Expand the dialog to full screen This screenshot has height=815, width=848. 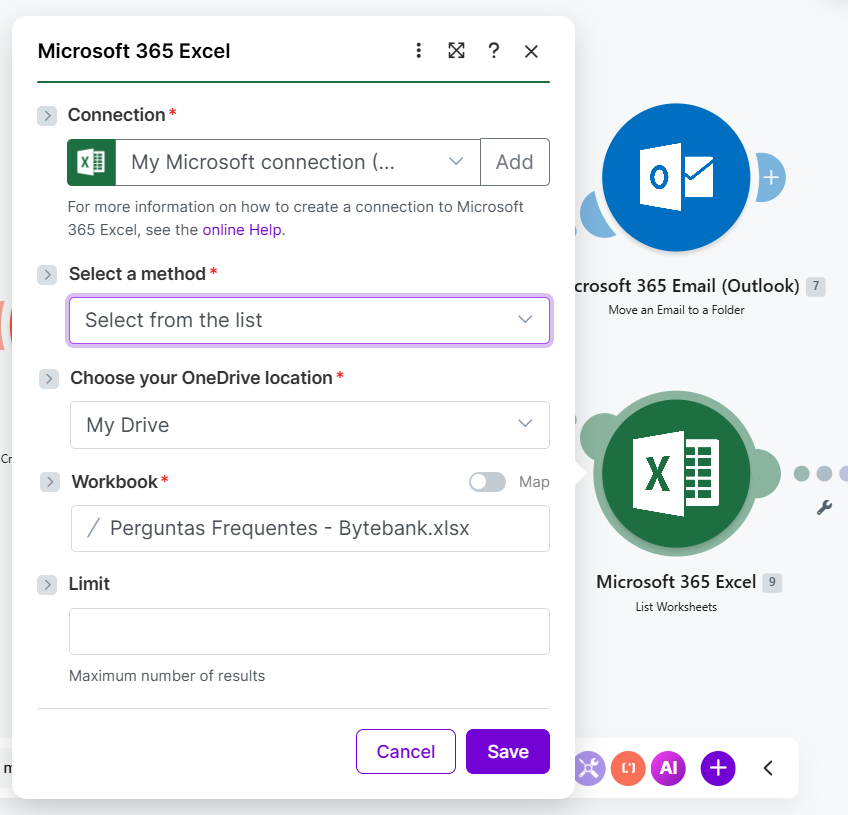(x=456, y=51)
